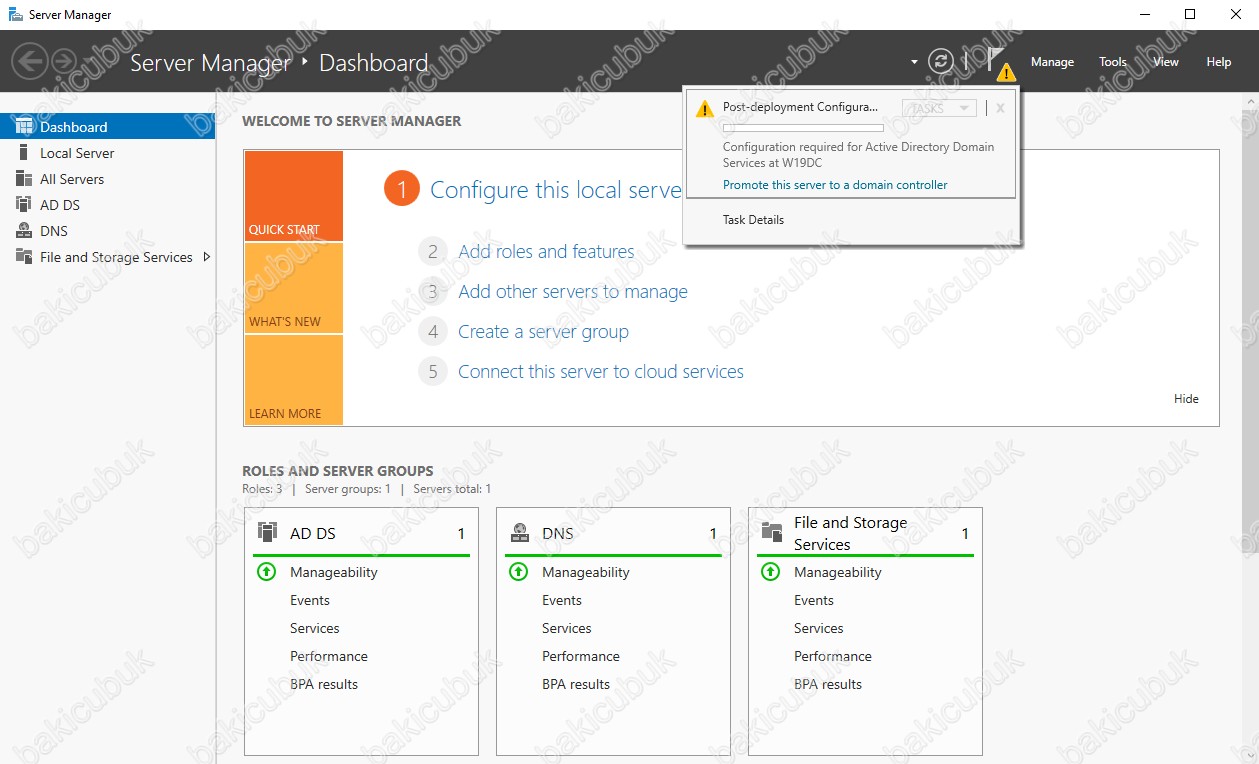Open Events in the DNS tile
This screenshot has height=764, width=1259.
pyautogui.click(x=562, y=601)
